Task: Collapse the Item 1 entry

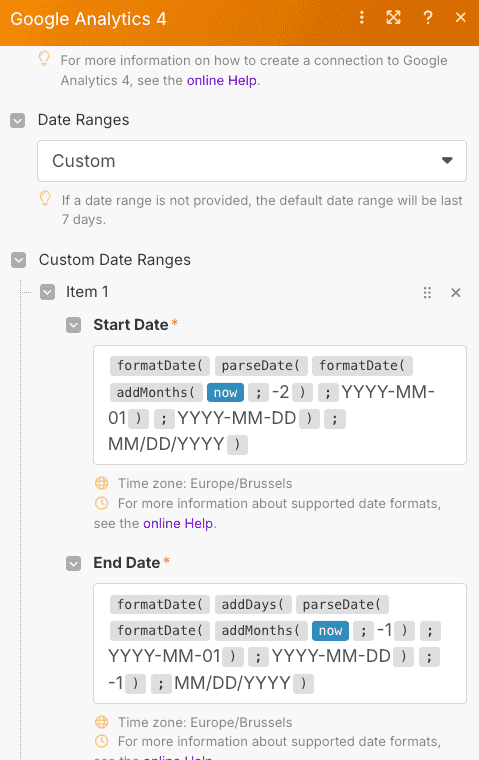Action: 48,292
